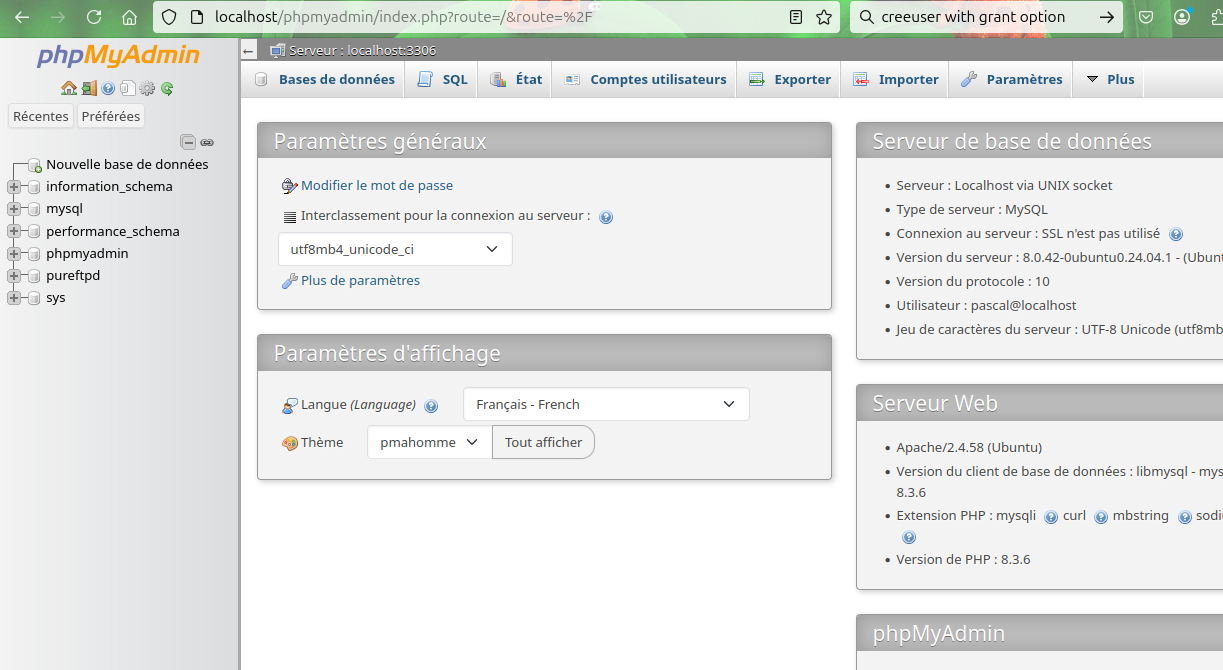Open navigation panel settings gear icon
Viewport: 1223px width, 670px height.
point(148,89)
